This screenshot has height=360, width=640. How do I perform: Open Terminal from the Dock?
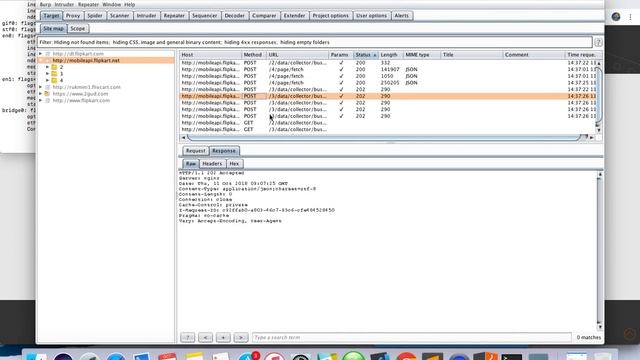pyautogui.click(x=511, y=357)
